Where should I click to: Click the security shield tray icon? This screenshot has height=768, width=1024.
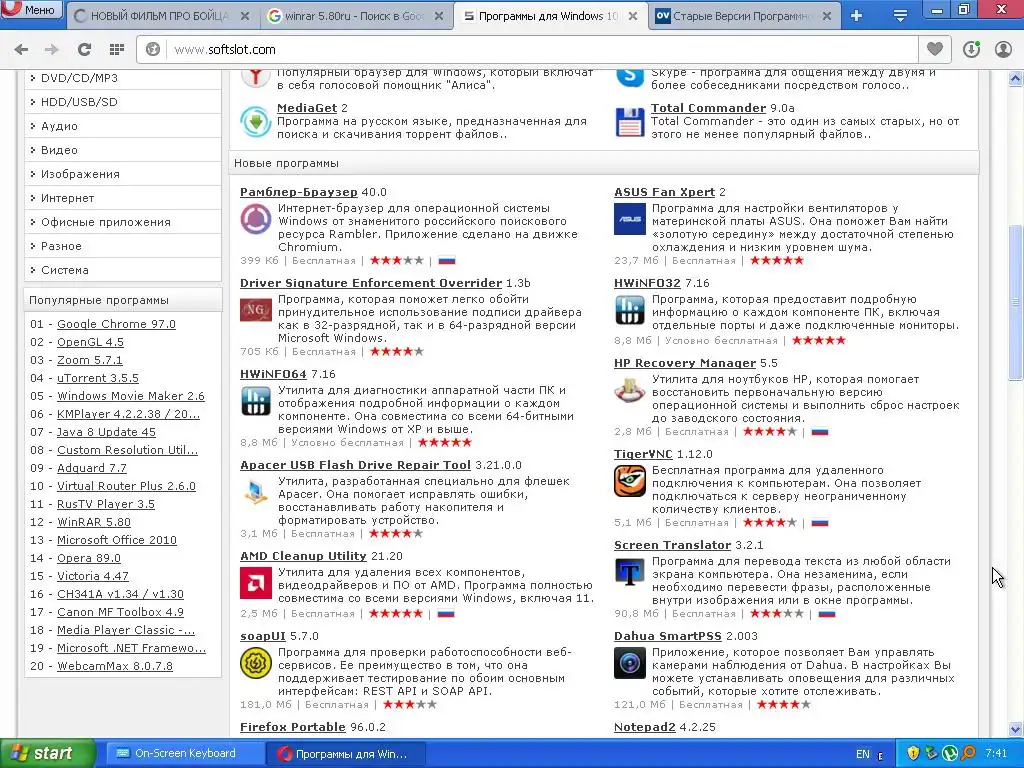point(913,753)
